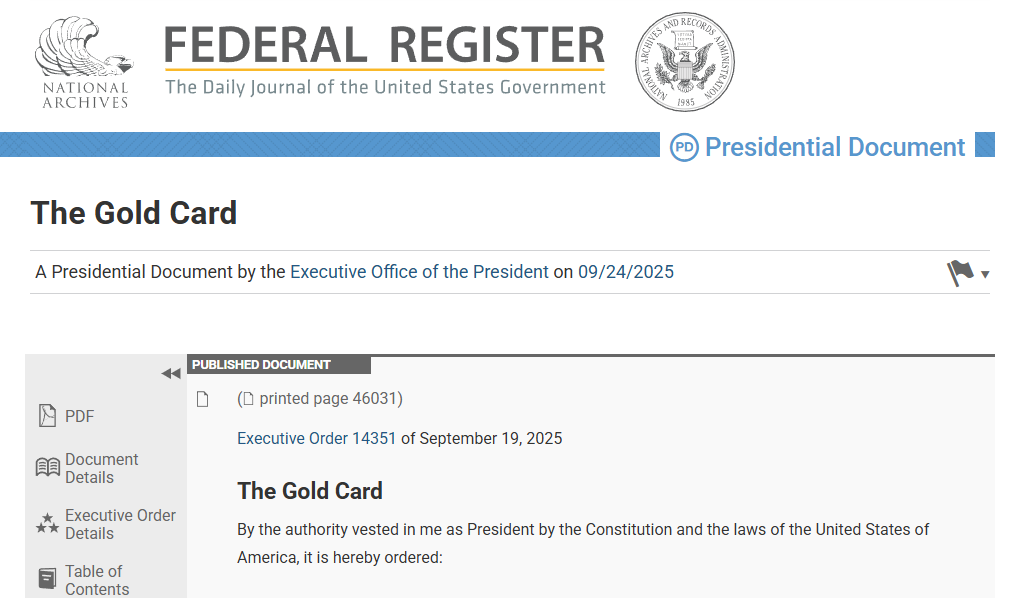Open the Table of Contents sidebar item
The image size is (1022, 598).
click(x=97, y=580)
